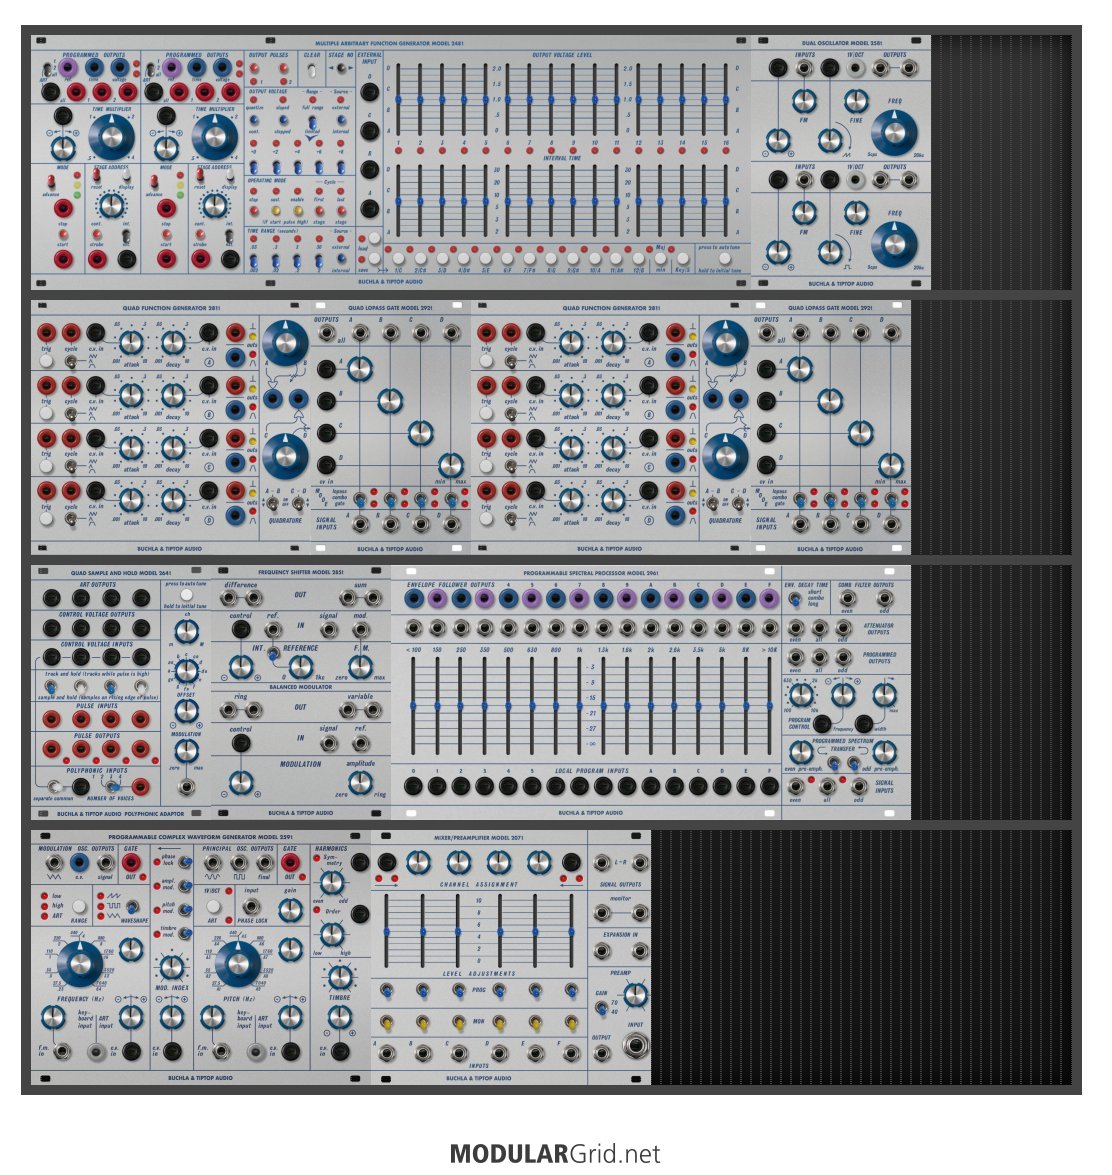Turn lower FREQ knob on Dual Oscillator
Viewport: 1112px width, 1175px height.
[x=894, y=244]
